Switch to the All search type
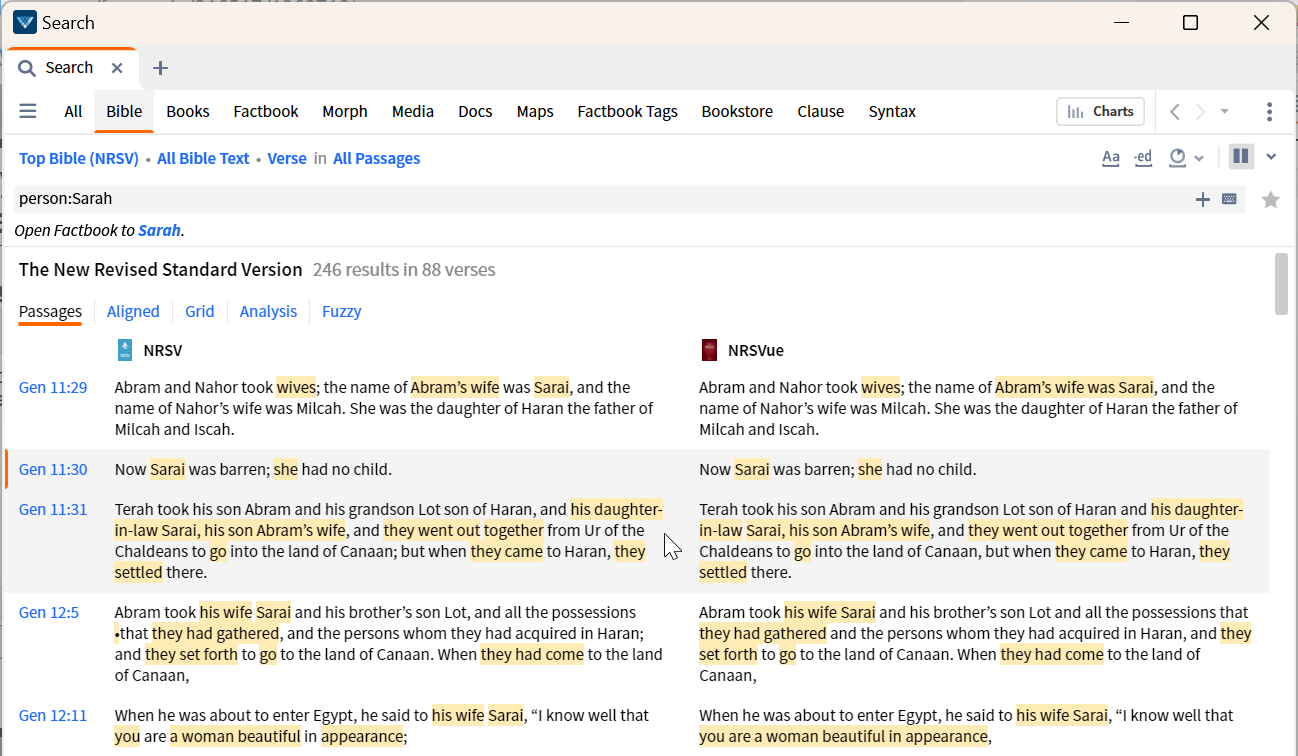The image size is (1298, 756). coord(73,111)
